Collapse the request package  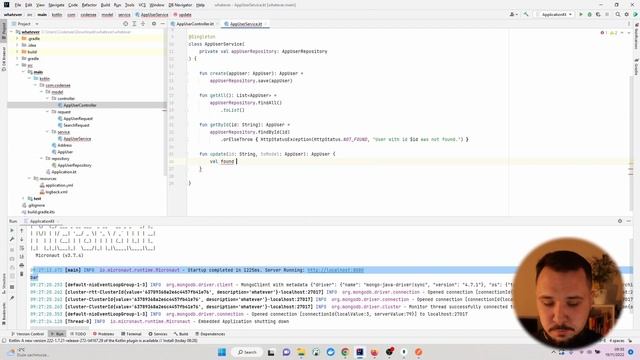click(x=47, y=111)
